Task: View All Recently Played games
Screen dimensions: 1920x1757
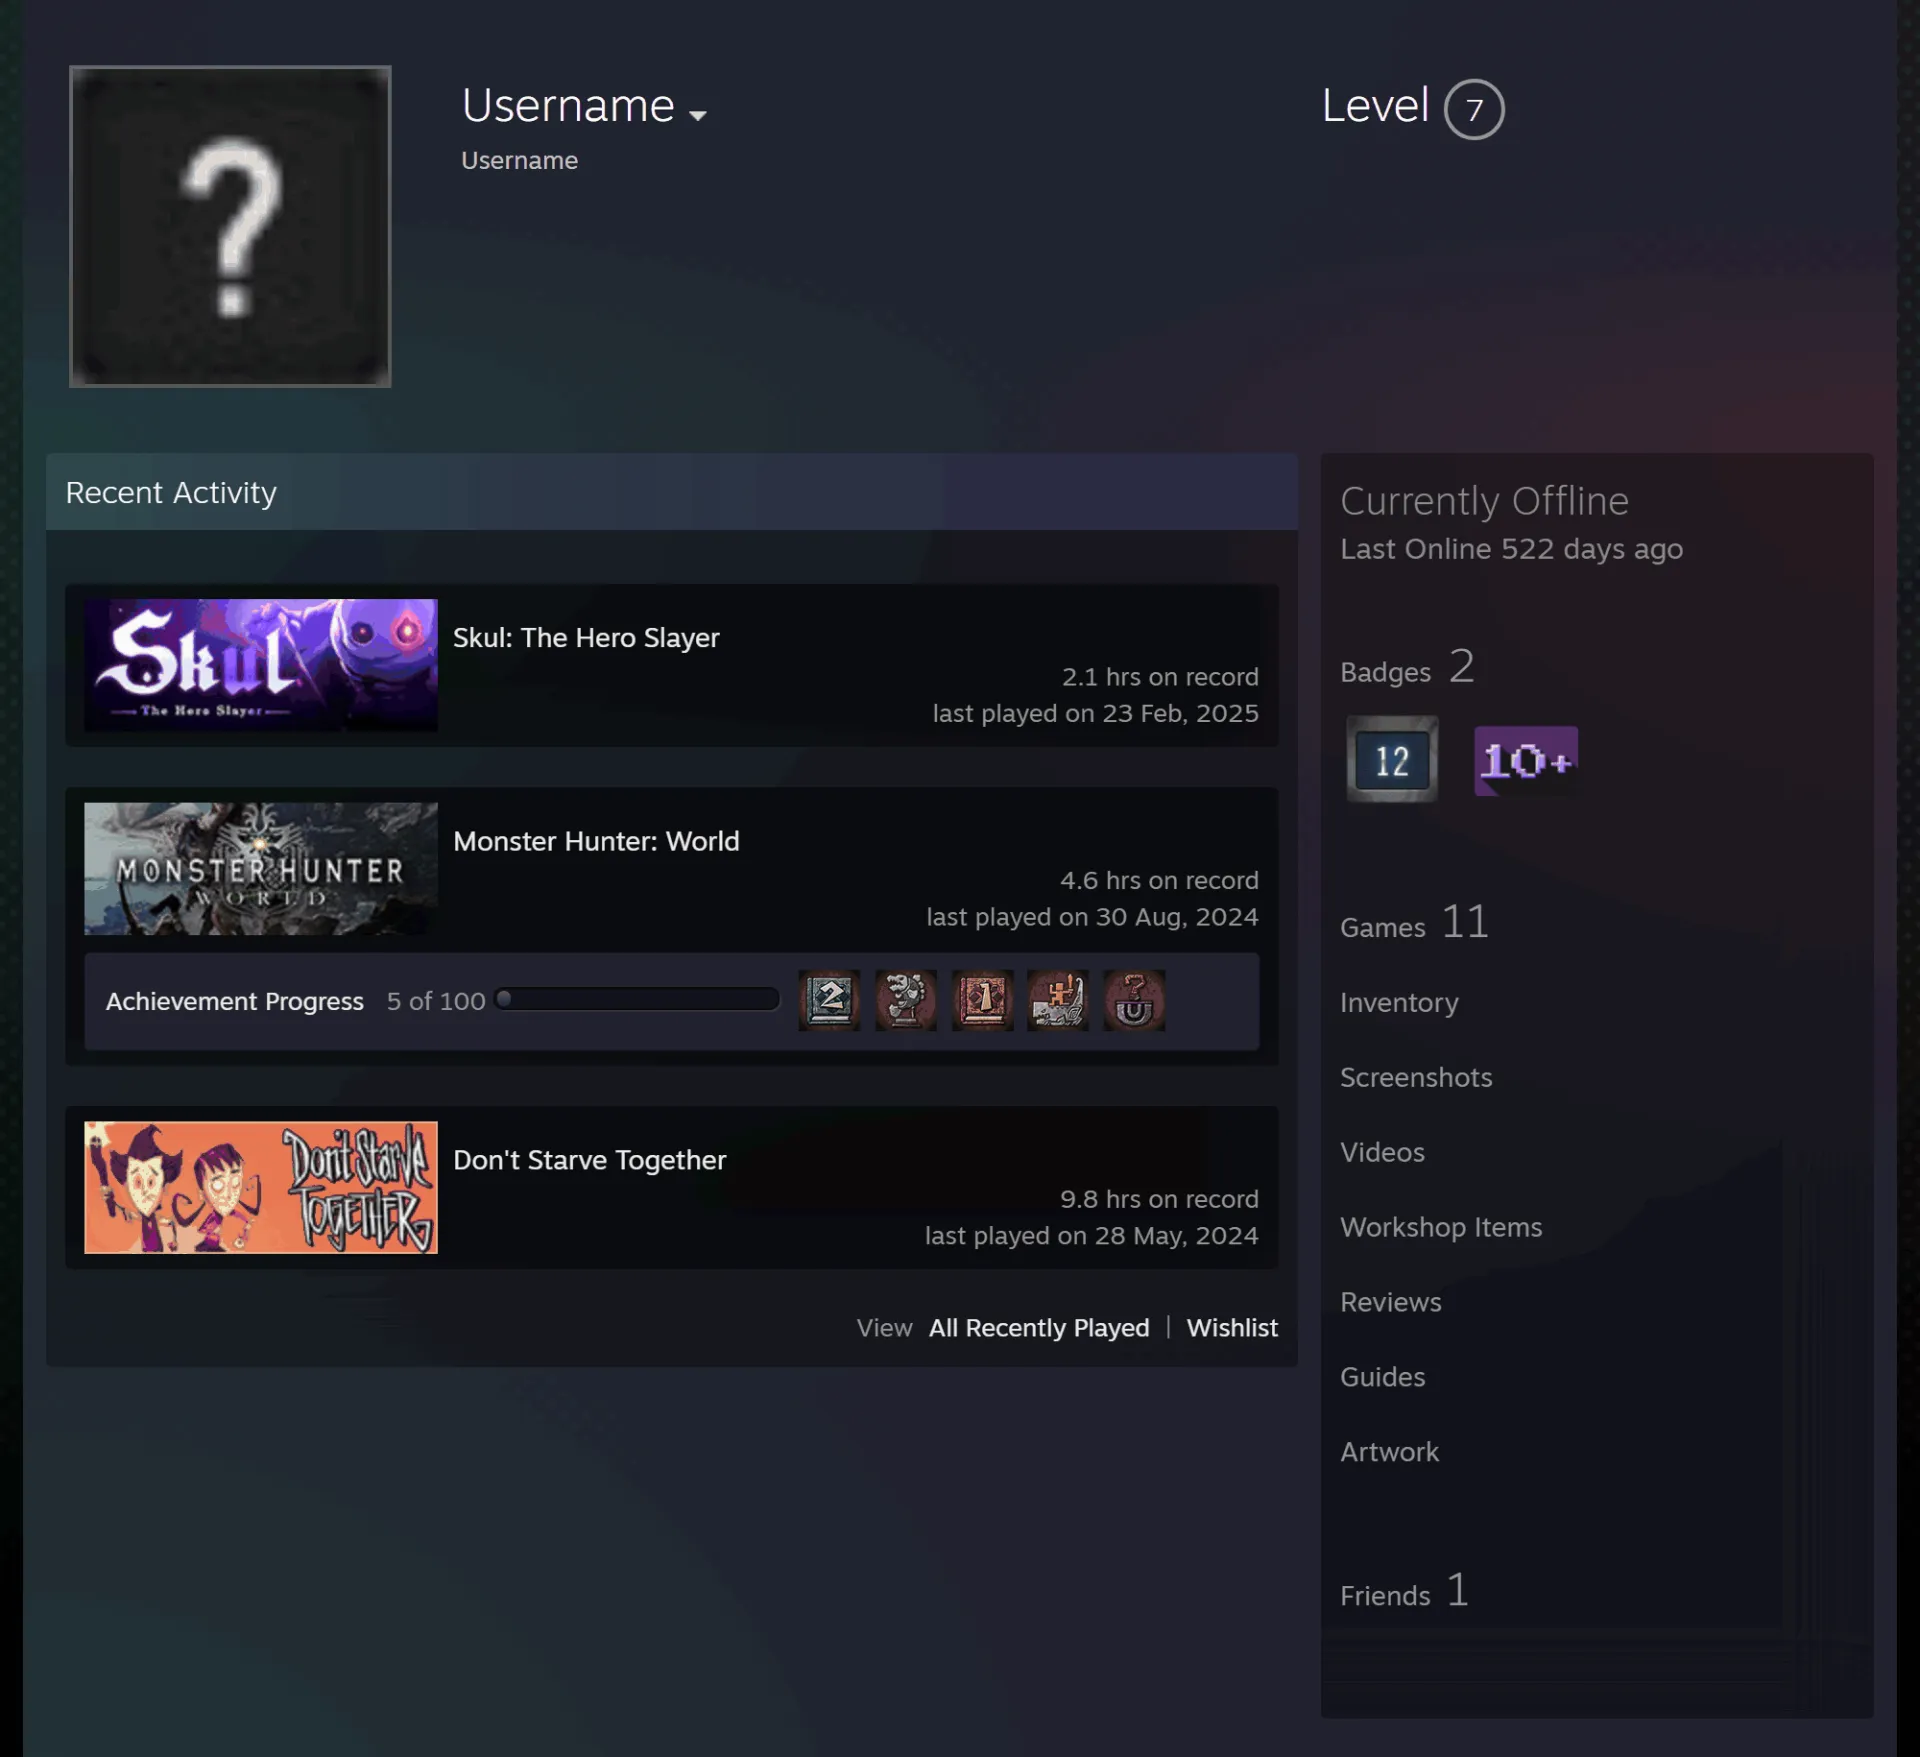Action: (x=1039, y=1328)
